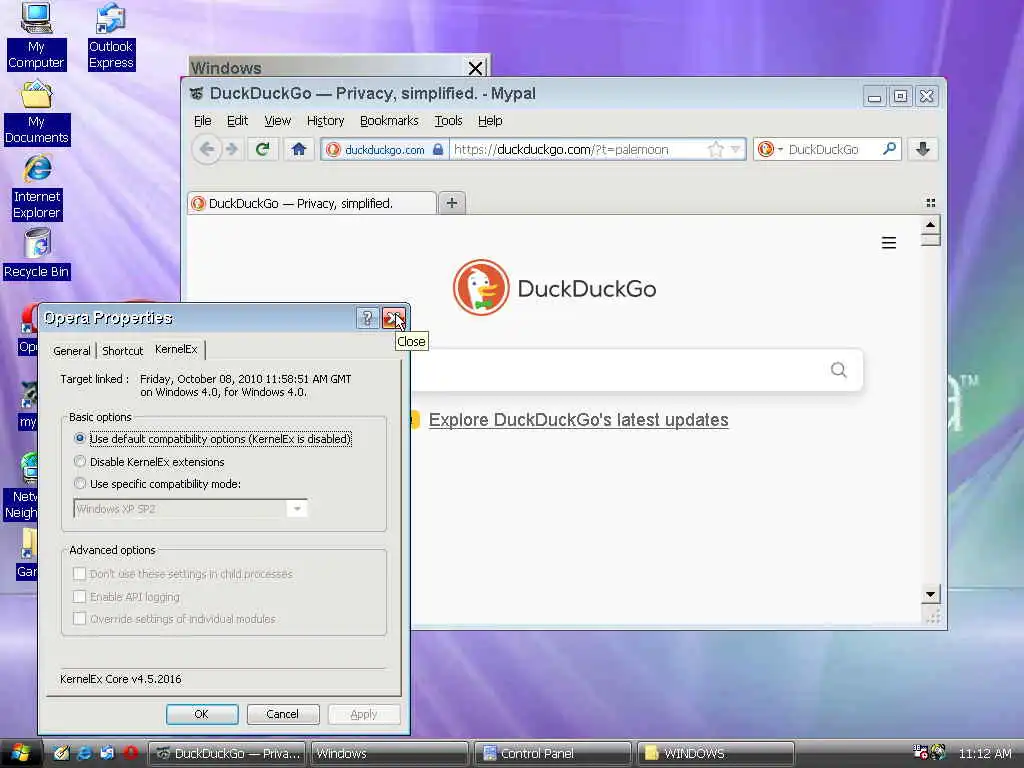Open the Help menu in Mypal
1024x768 pixels.
(490, 121)
